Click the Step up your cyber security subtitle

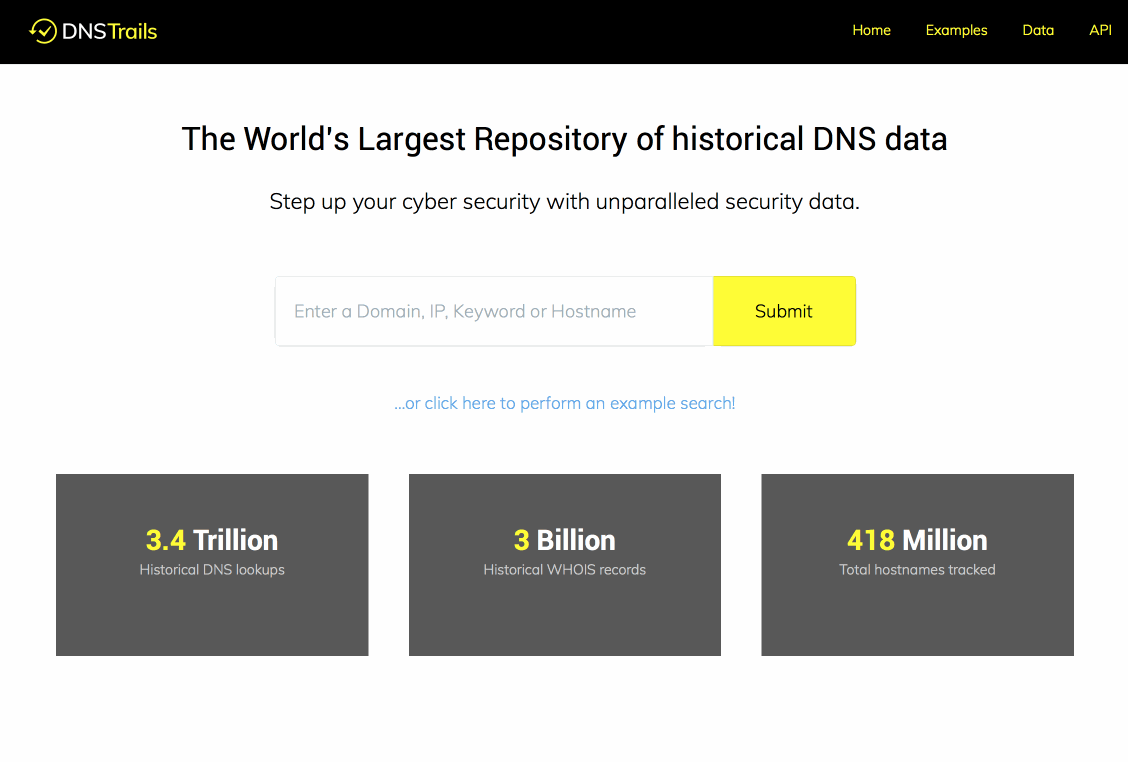565,201
